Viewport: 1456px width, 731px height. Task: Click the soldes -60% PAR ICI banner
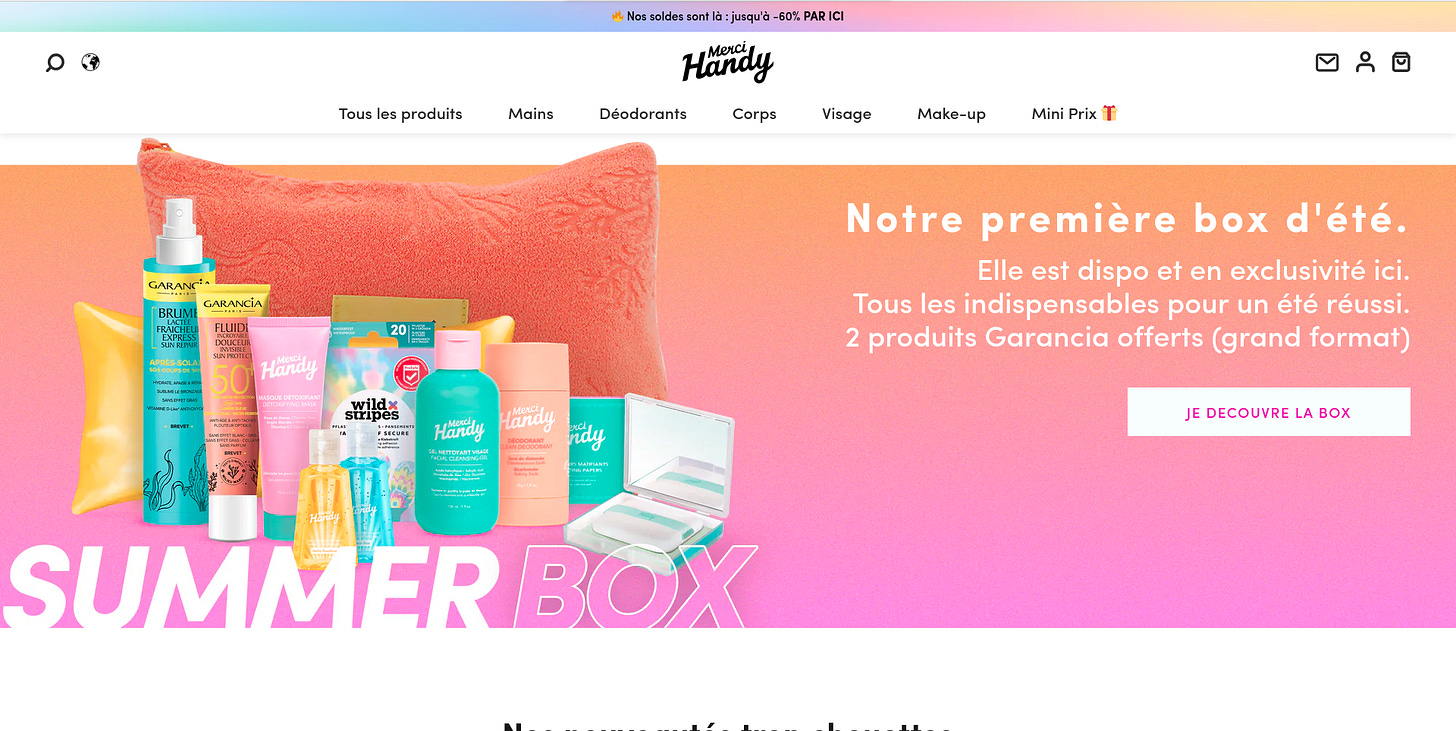click(x=728, y=16)
